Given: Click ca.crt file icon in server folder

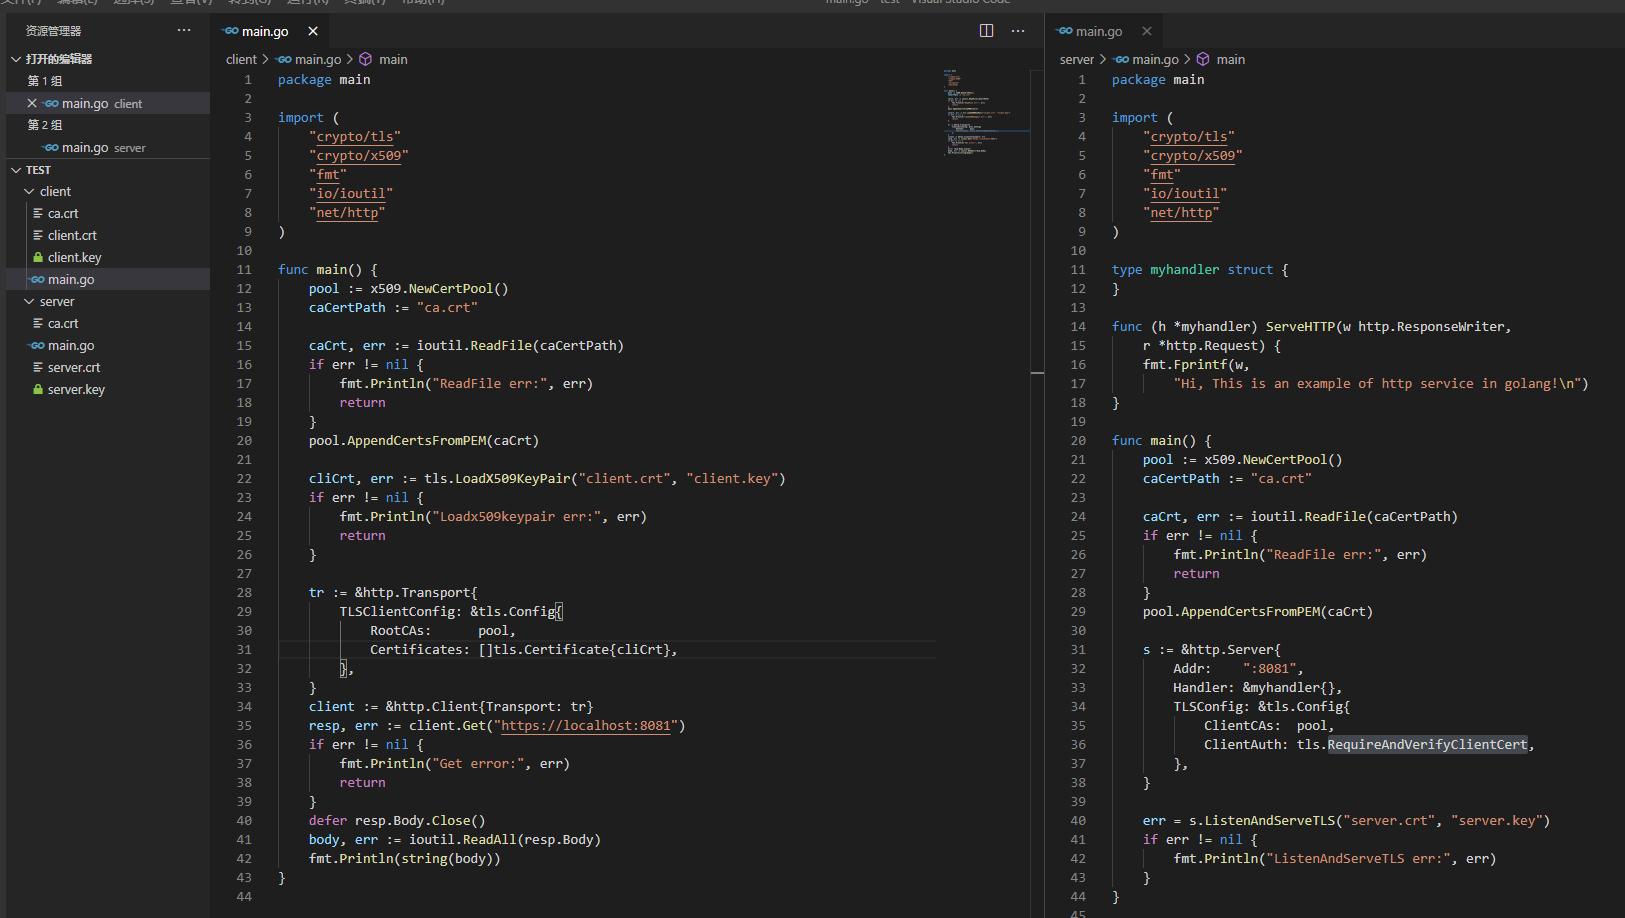Looking at the screenshot, I should (x=38, y=323).
